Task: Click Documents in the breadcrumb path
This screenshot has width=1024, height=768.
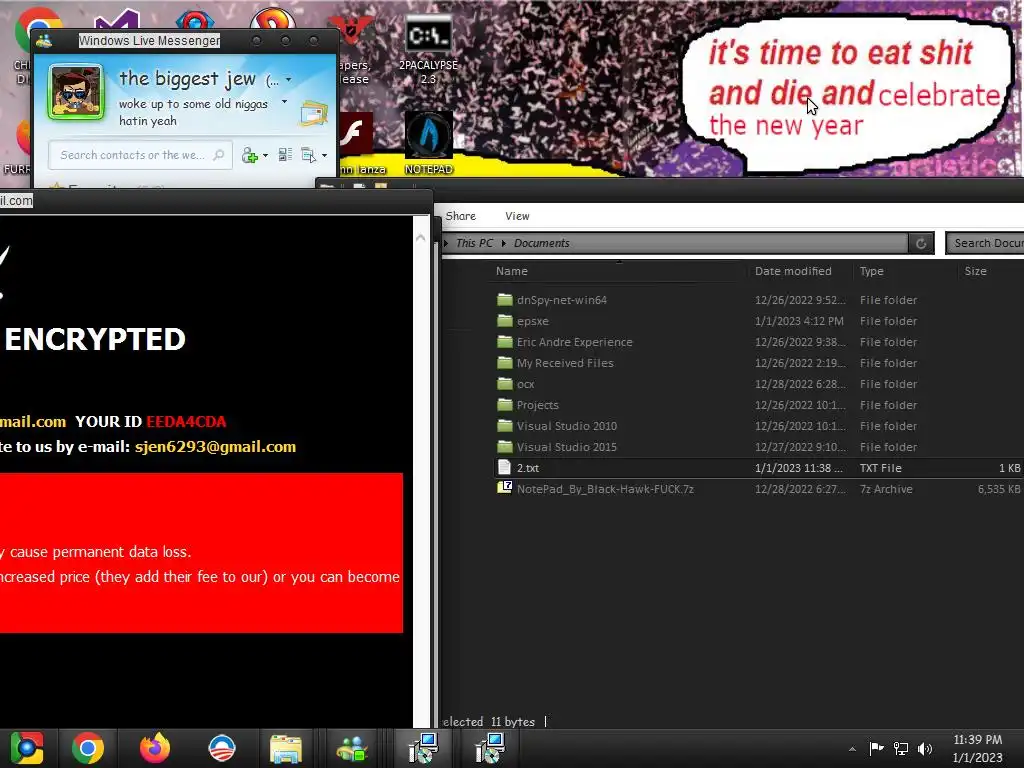Action: (x=541, y=243)
